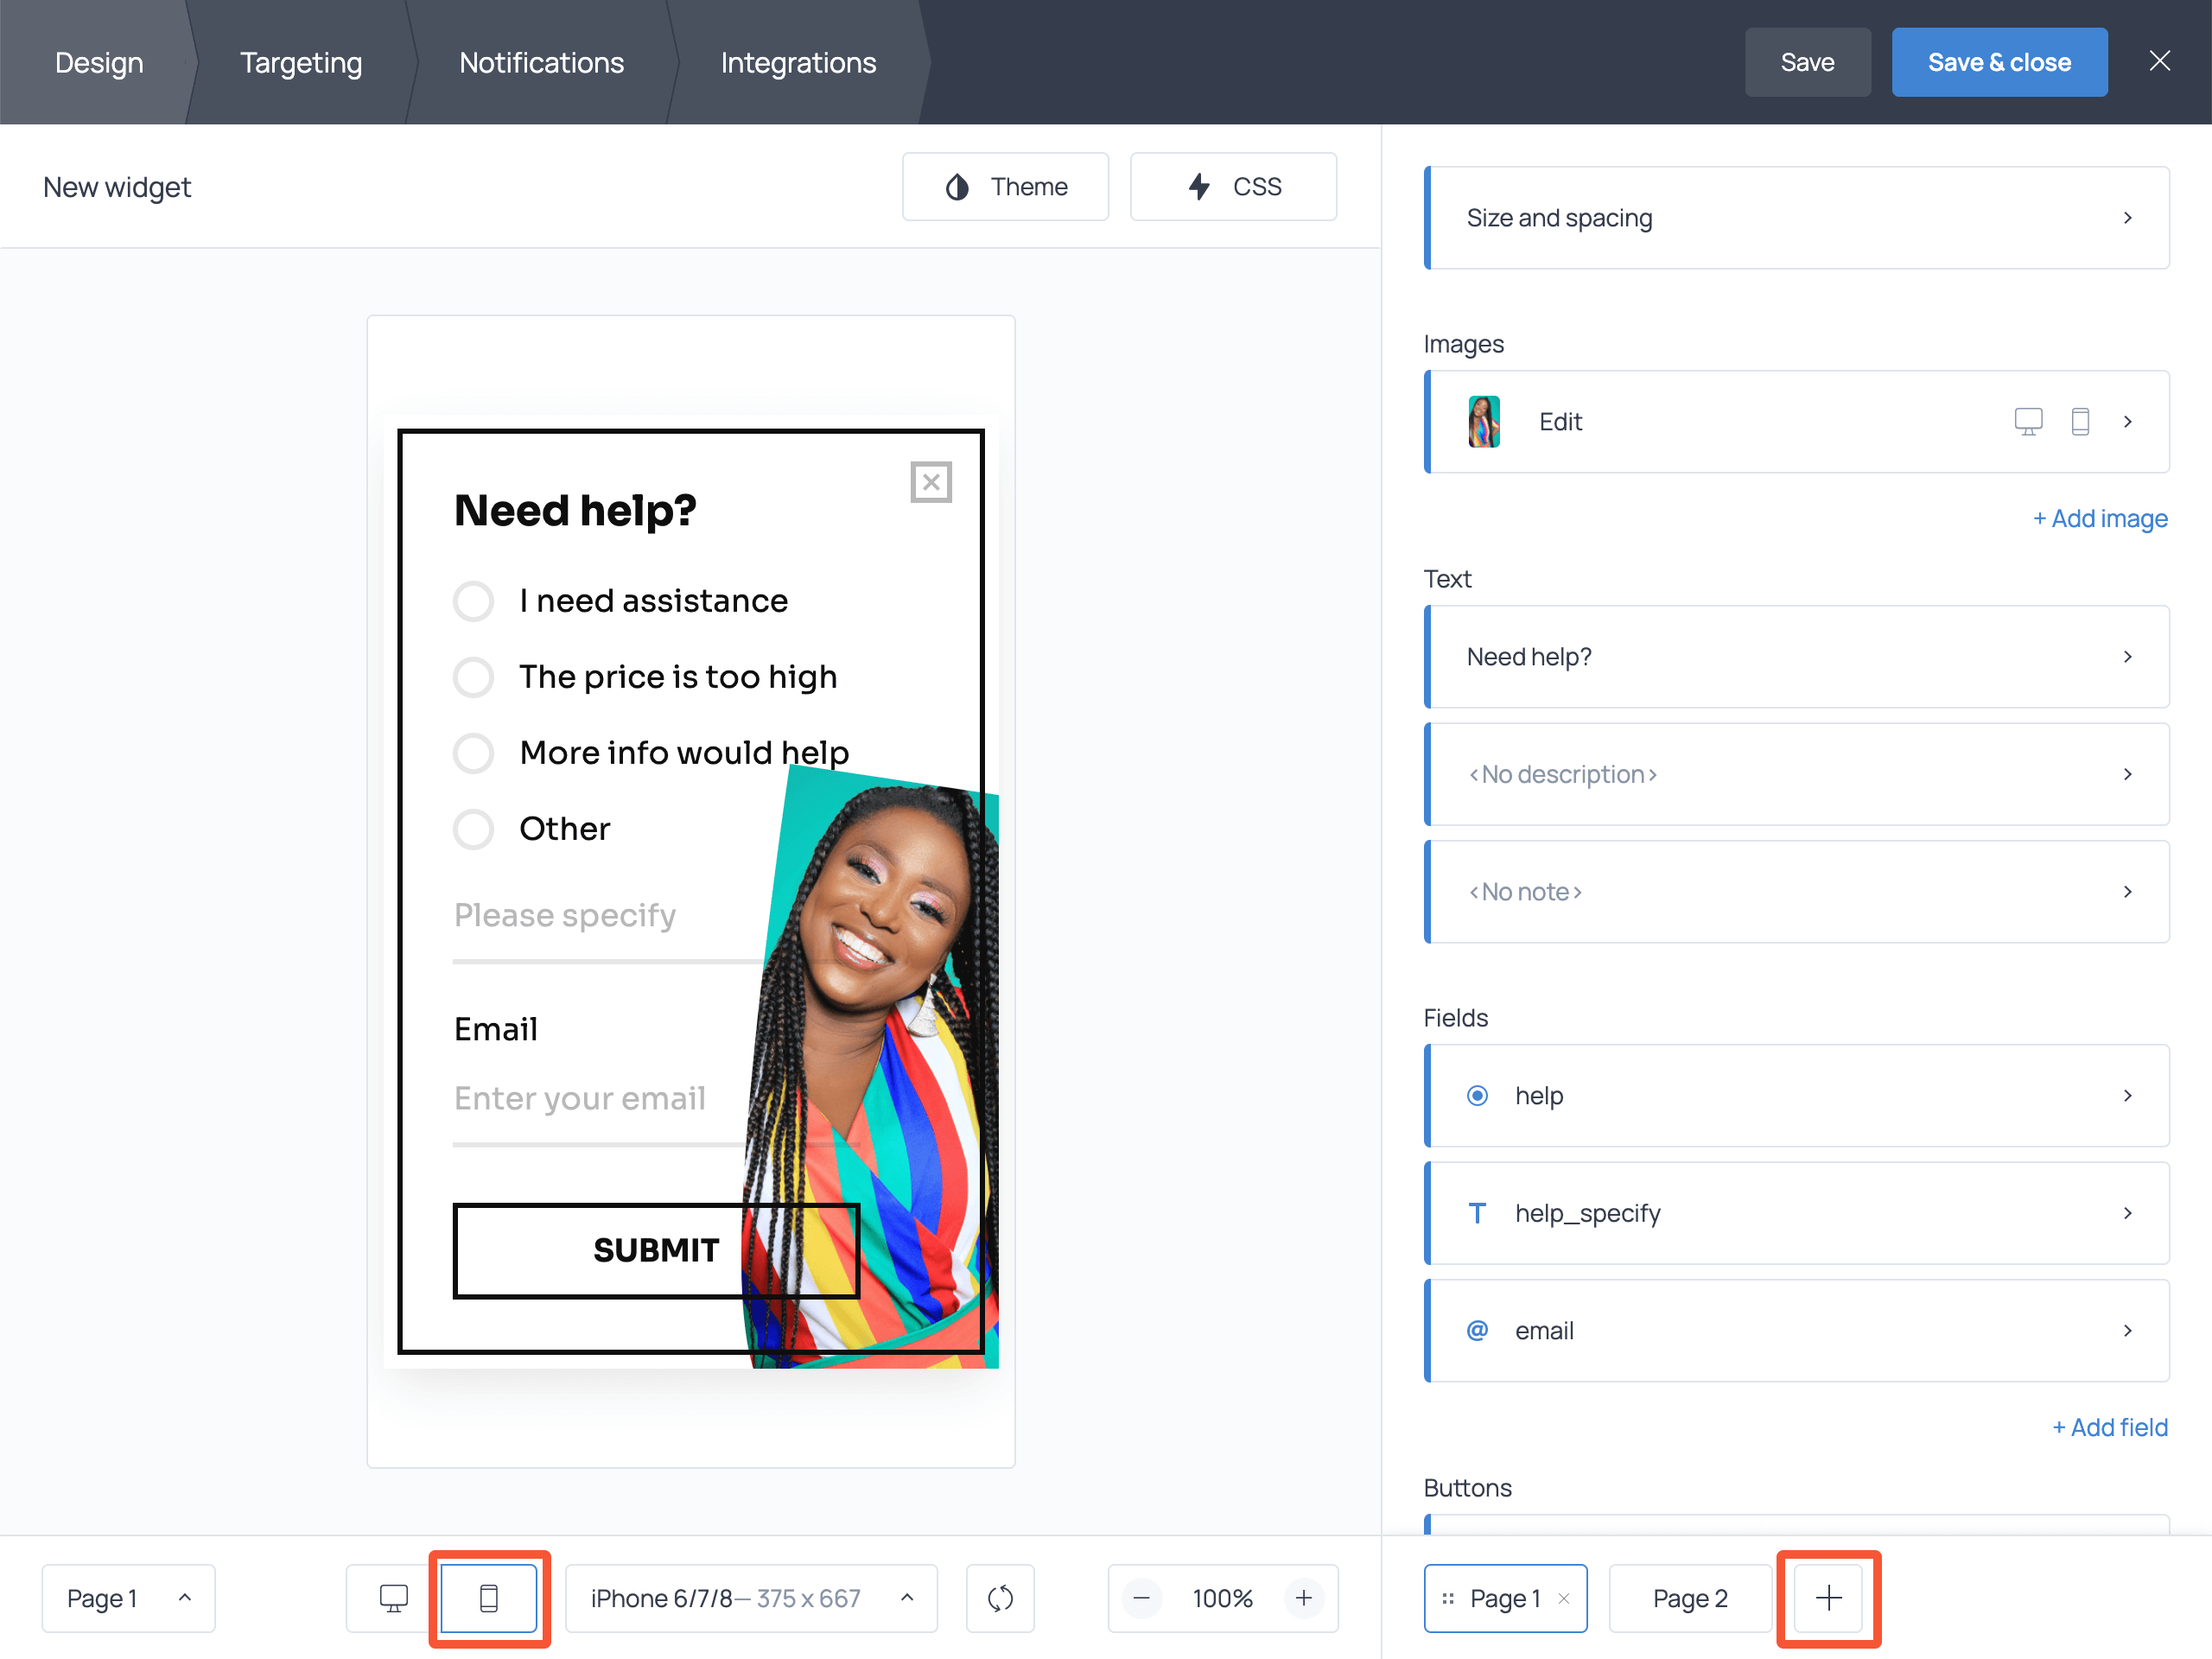Click the + Add field link
The width and height of the screenshot is (2212, 1659).
click(x=2109, y=1426)
